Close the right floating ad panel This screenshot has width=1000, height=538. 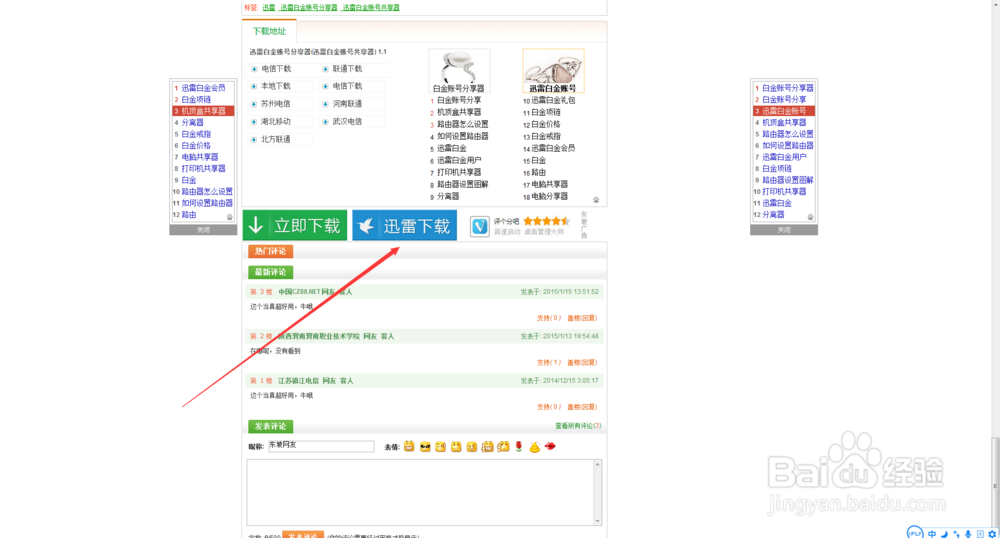click(784, 229)
